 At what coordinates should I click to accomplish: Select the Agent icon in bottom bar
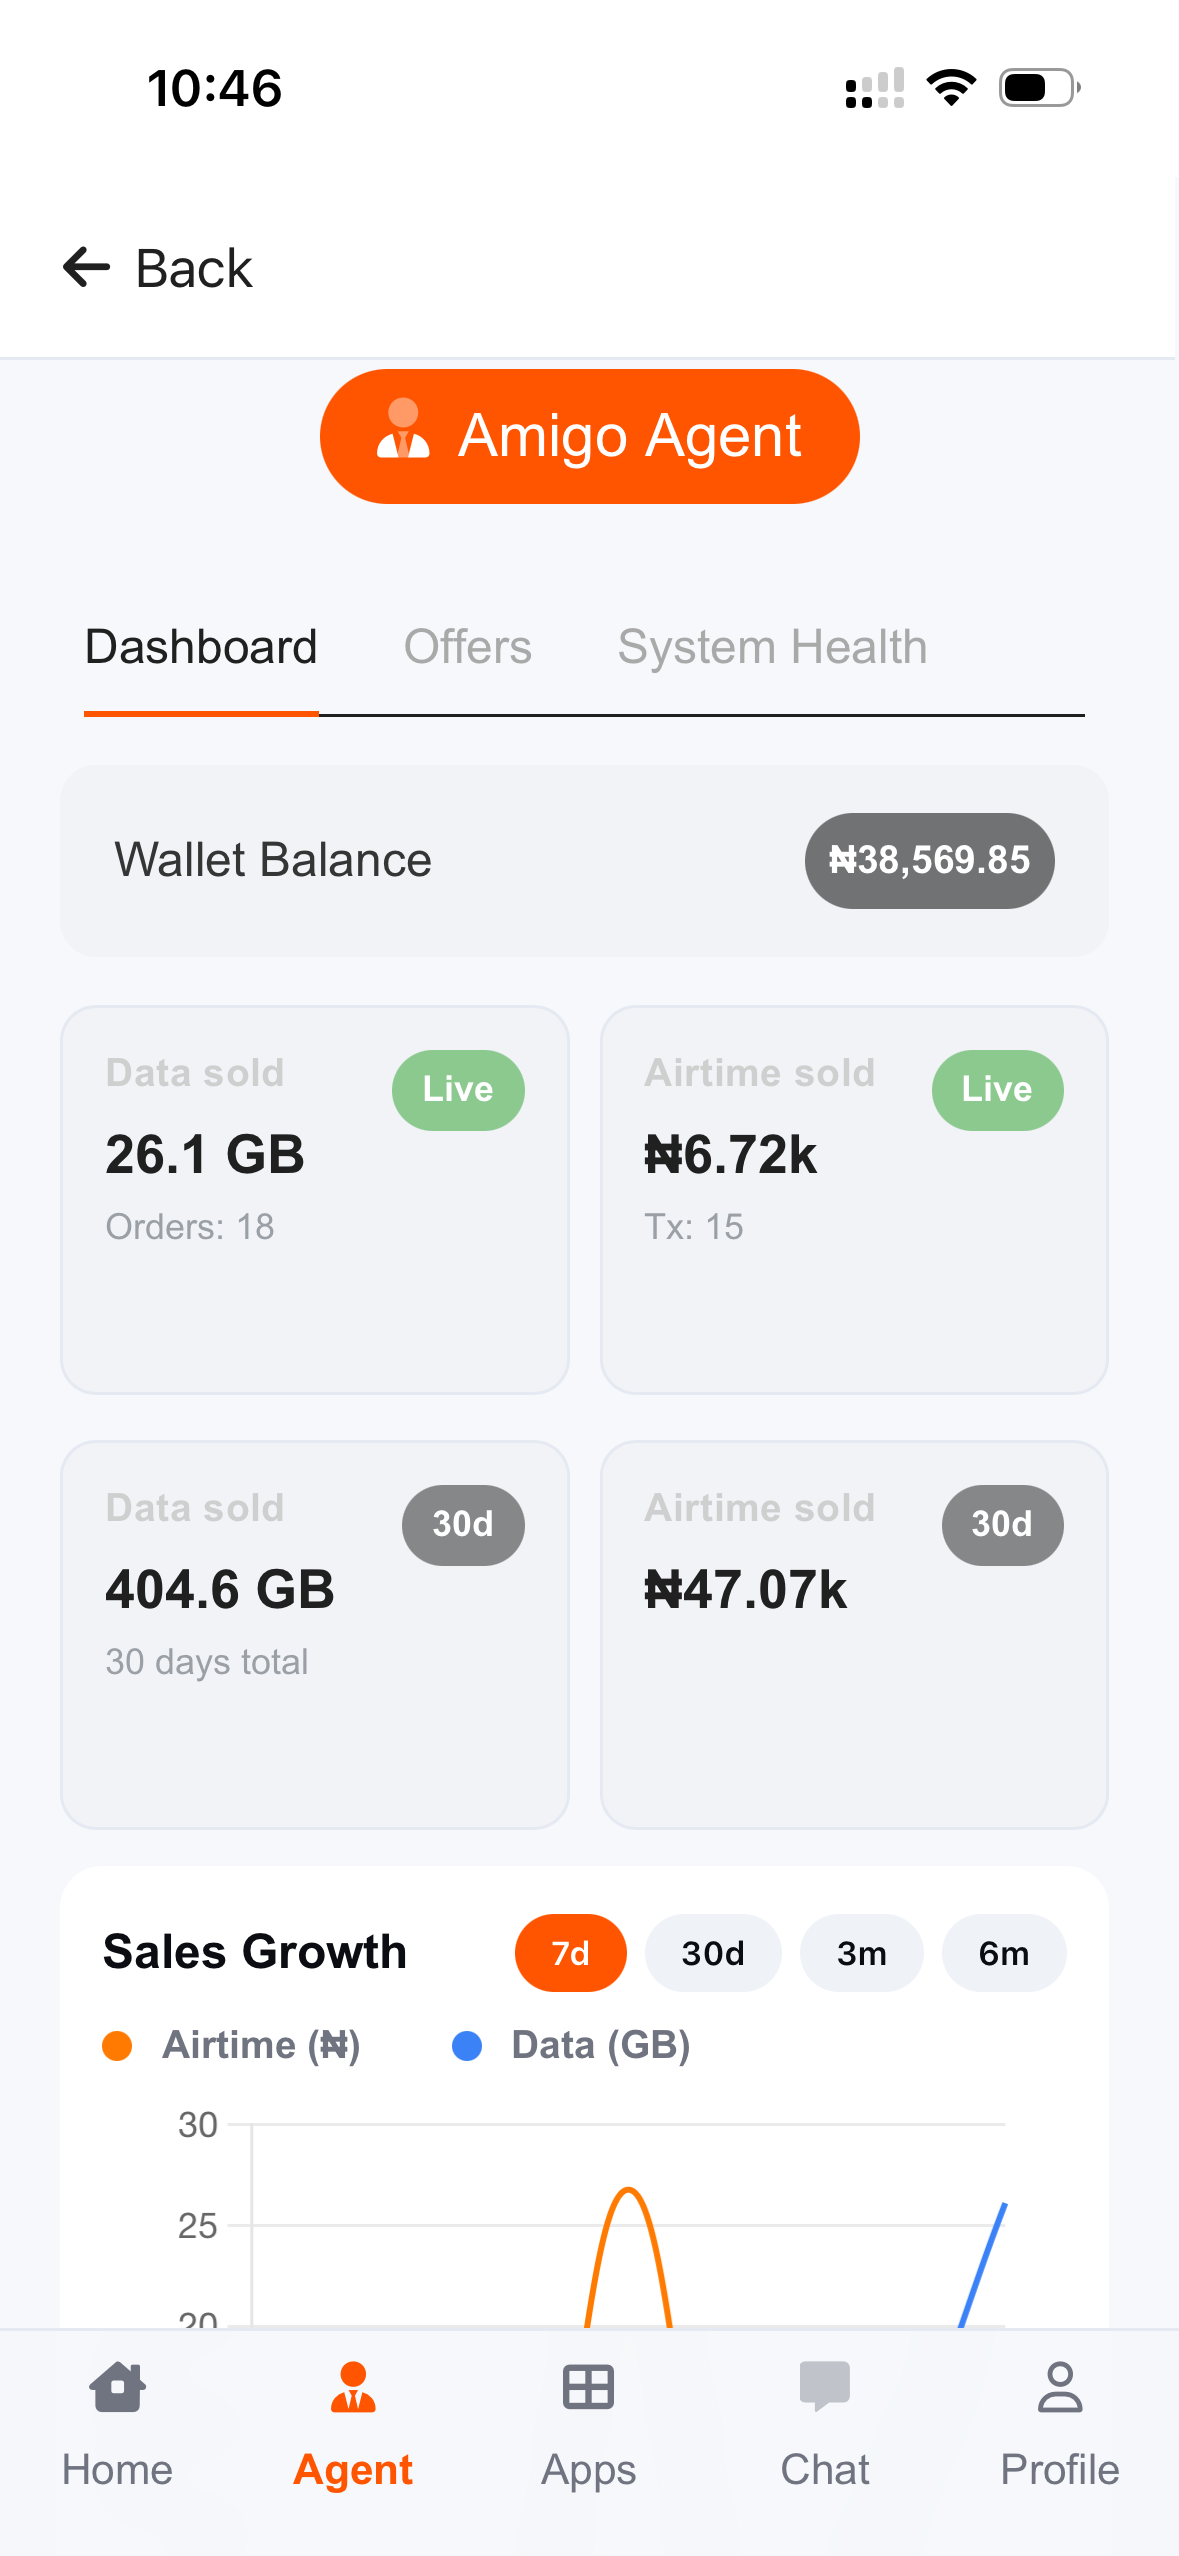coord(353,2387)
